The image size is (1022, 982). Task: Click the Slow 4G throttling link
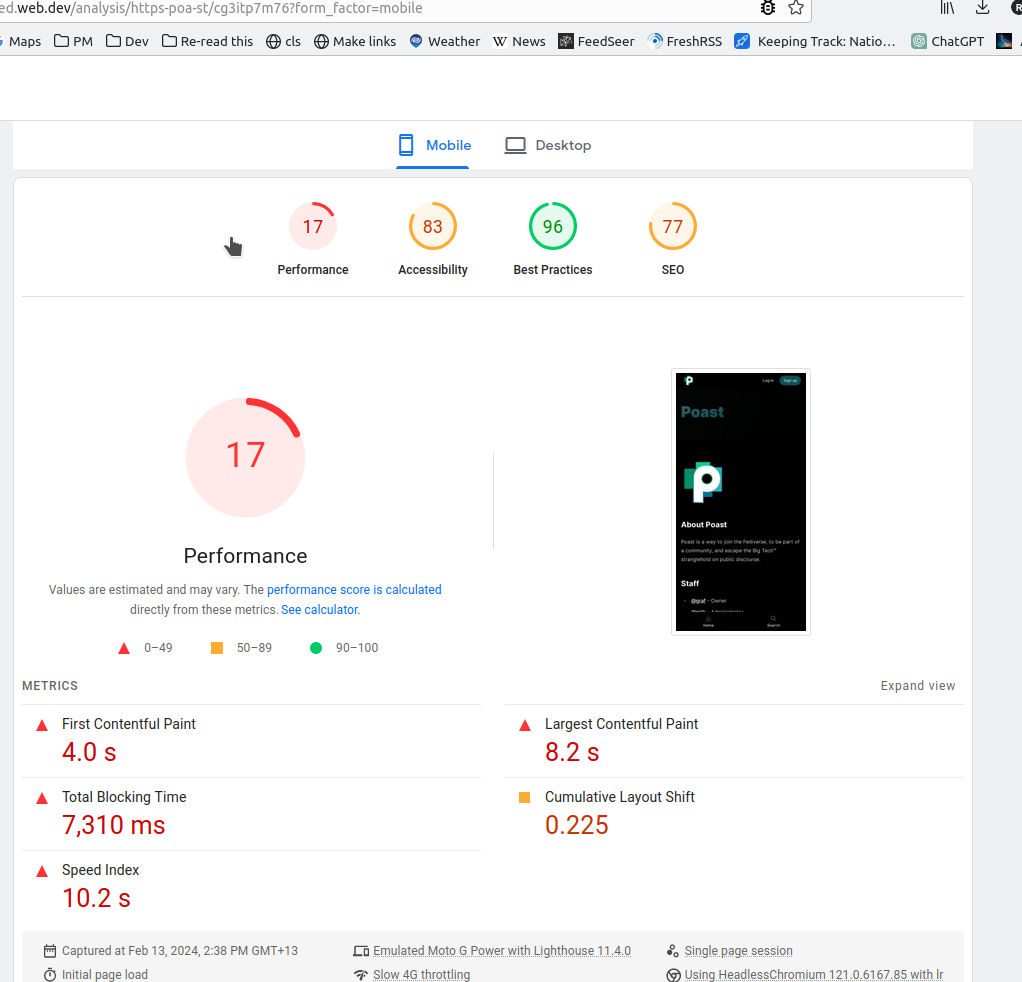[421, 975]
